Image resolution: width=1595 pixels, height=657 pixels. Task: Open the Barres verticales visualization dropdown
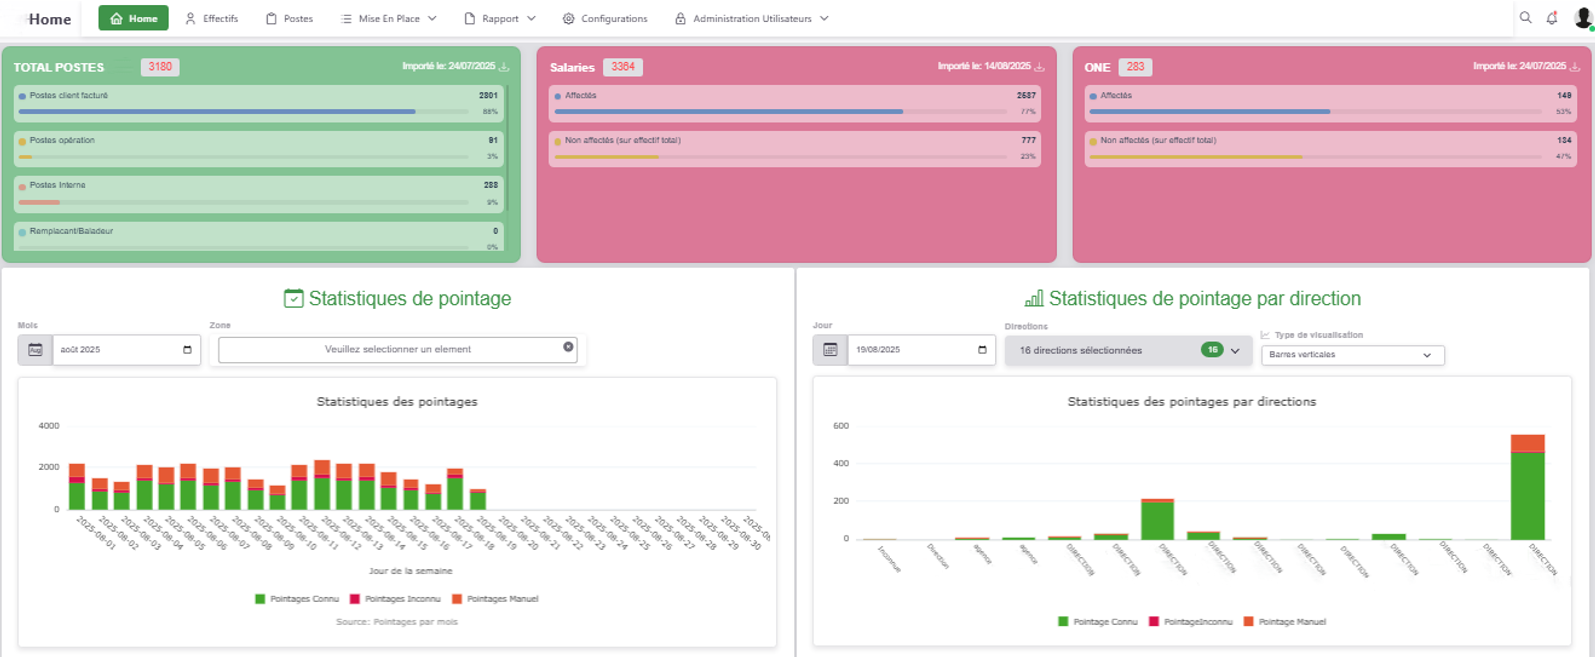tap(1351, 355)
